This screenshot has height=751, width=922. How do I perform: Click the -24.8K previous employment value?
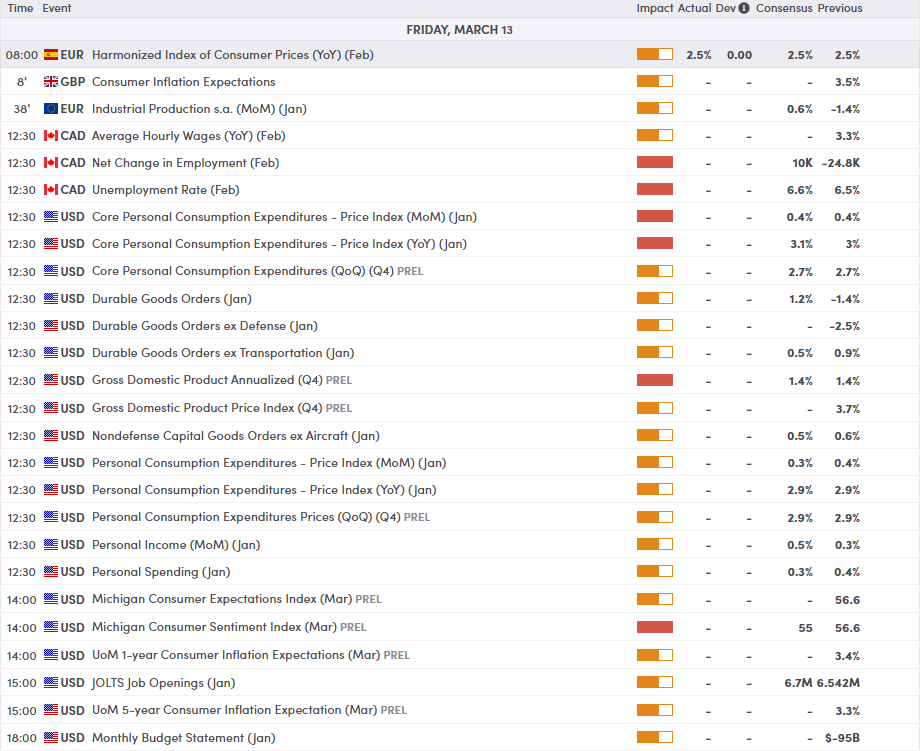pos(841,163)
